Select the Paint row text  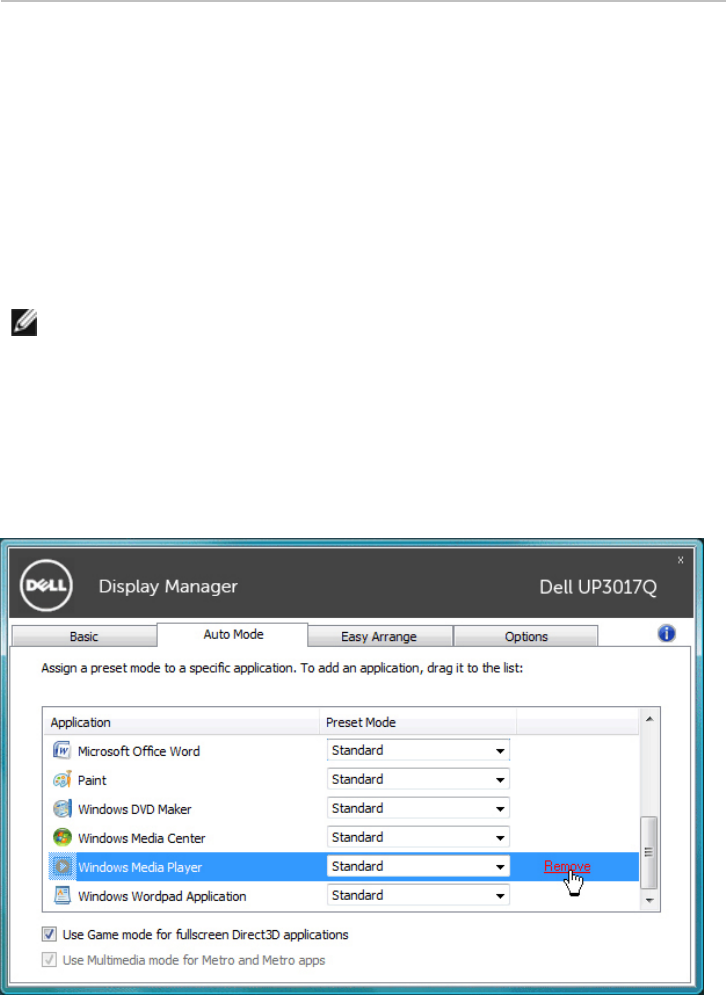tap(92, 780)
